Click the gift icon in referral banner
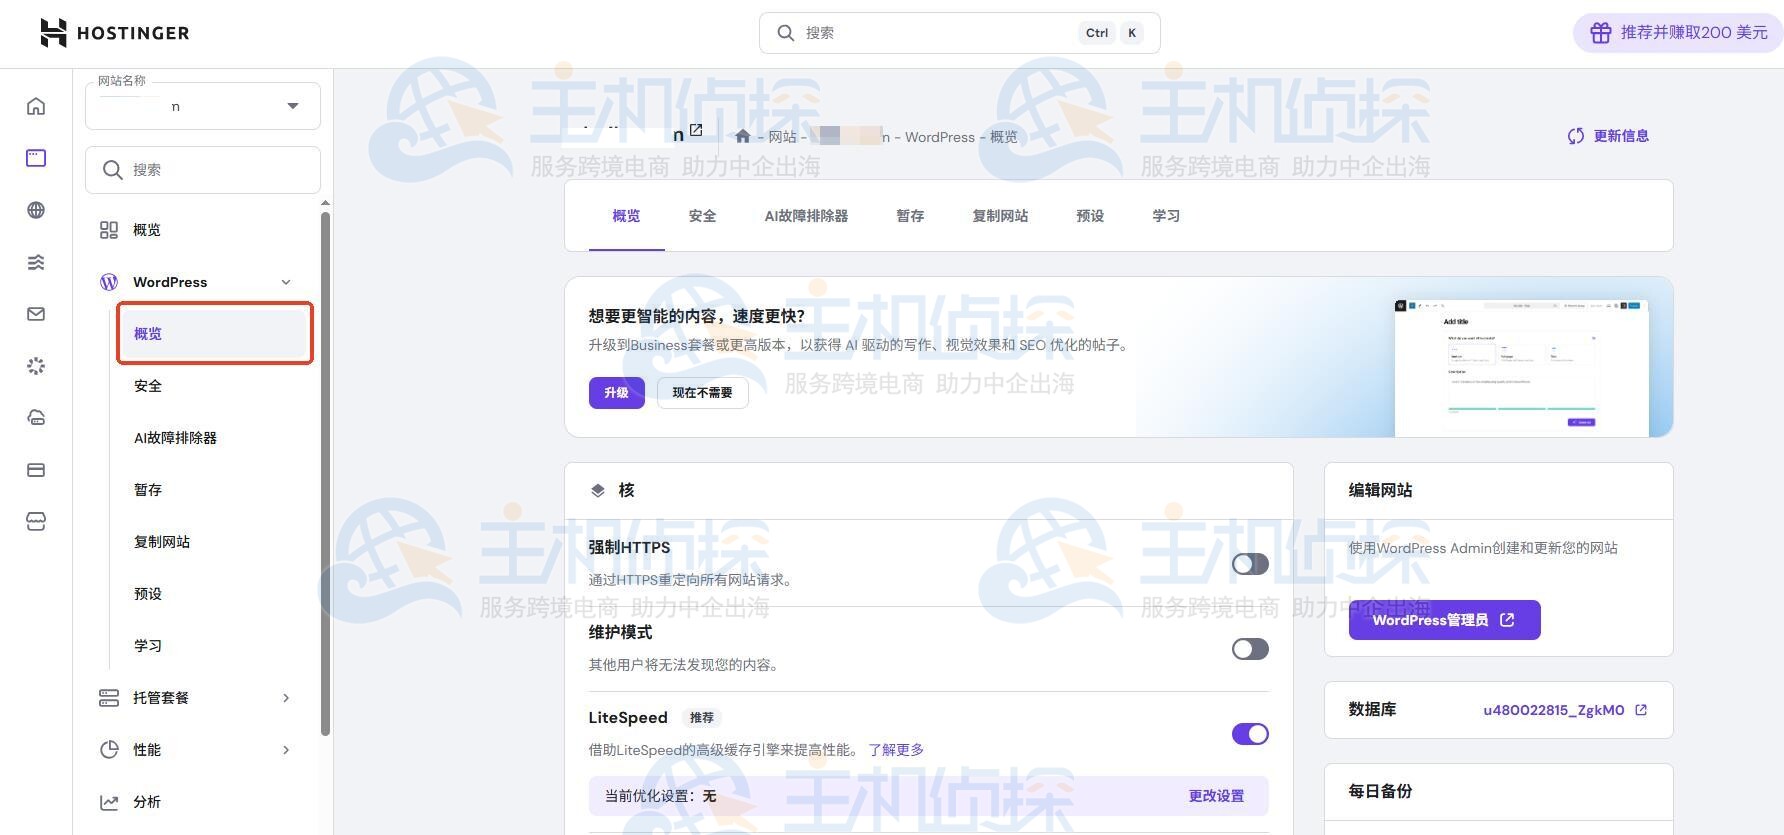 (x=1600, y=33)
